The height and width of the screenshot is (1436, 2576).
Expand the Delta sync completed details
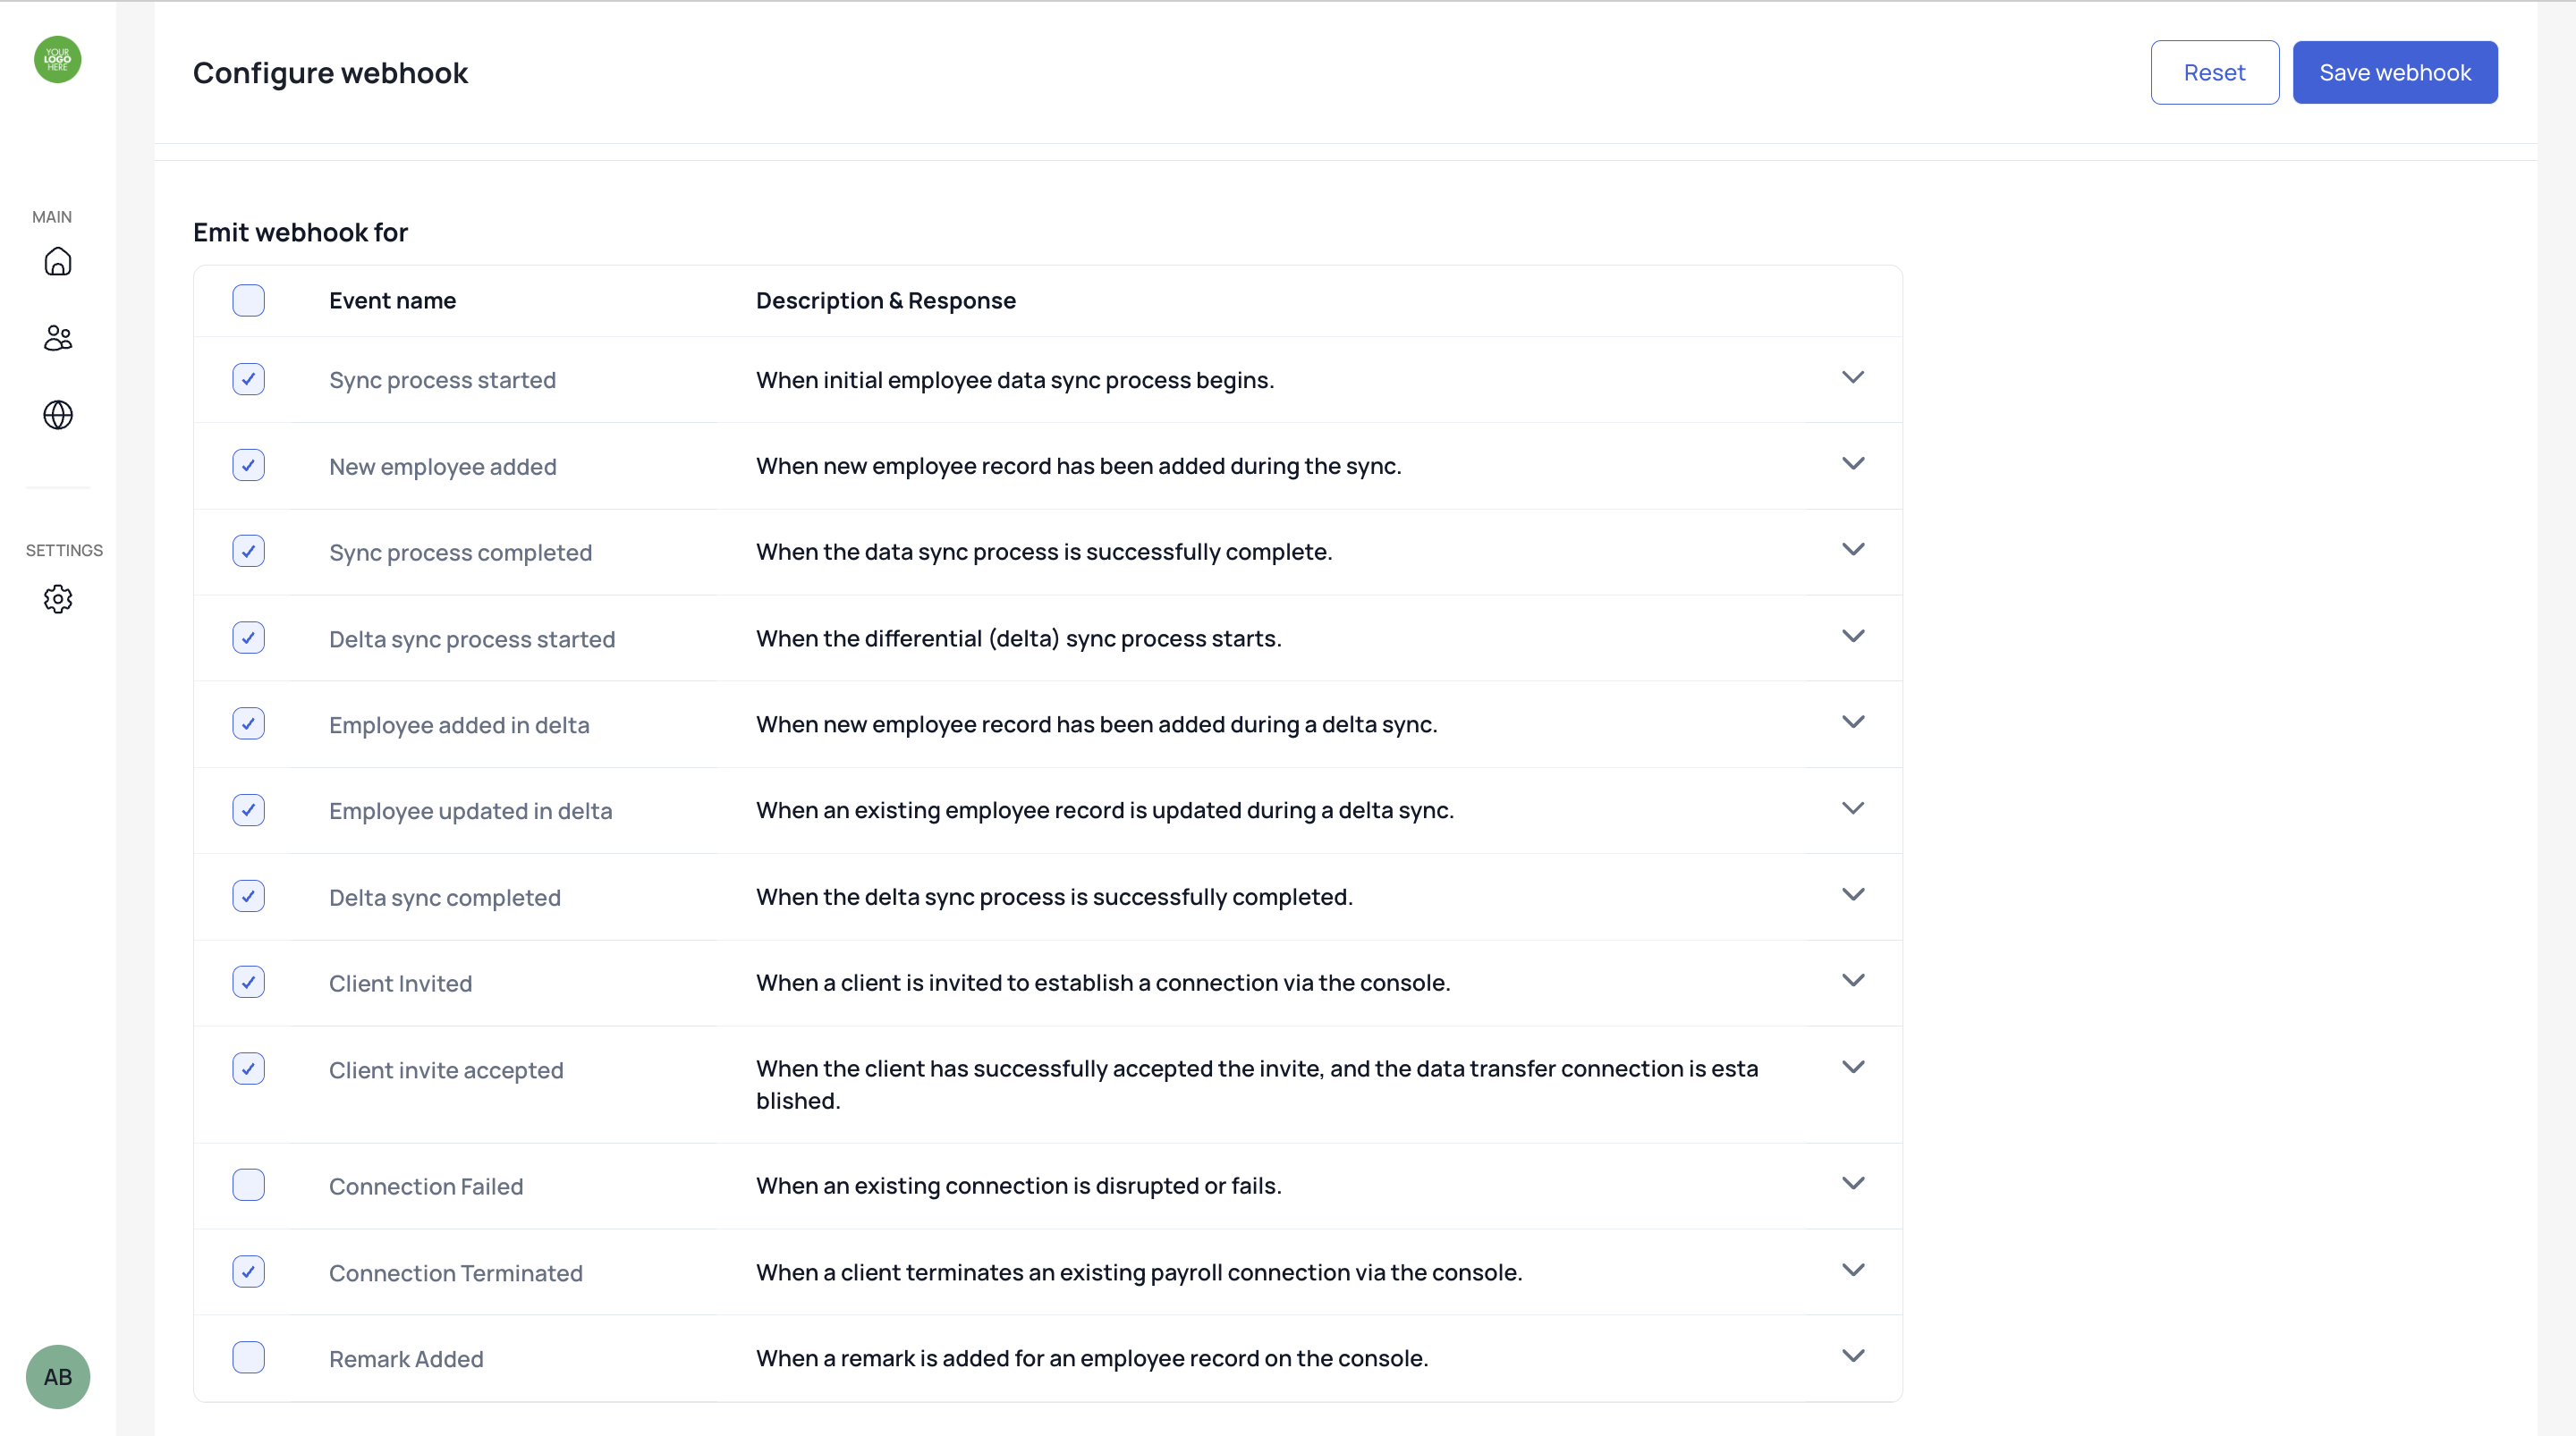(1853, 895)
